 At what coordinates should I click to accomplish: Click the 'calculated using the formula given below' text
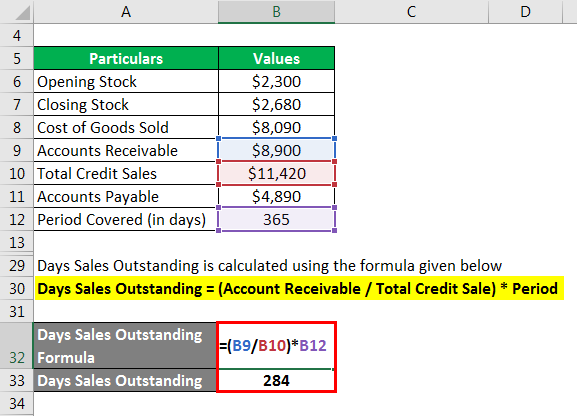point(359,265)
